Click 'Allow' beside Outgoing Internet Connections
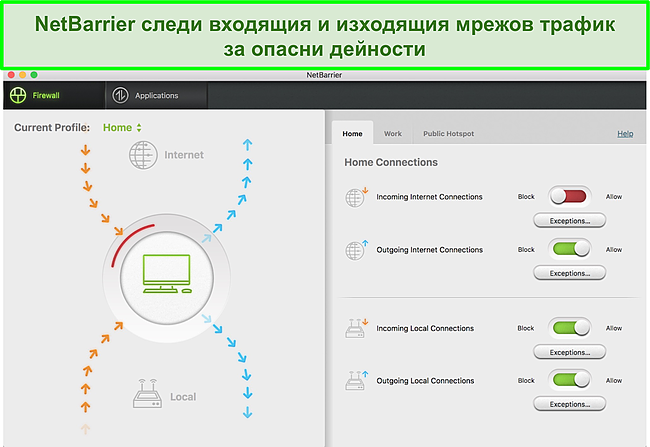 pos(614,250)
